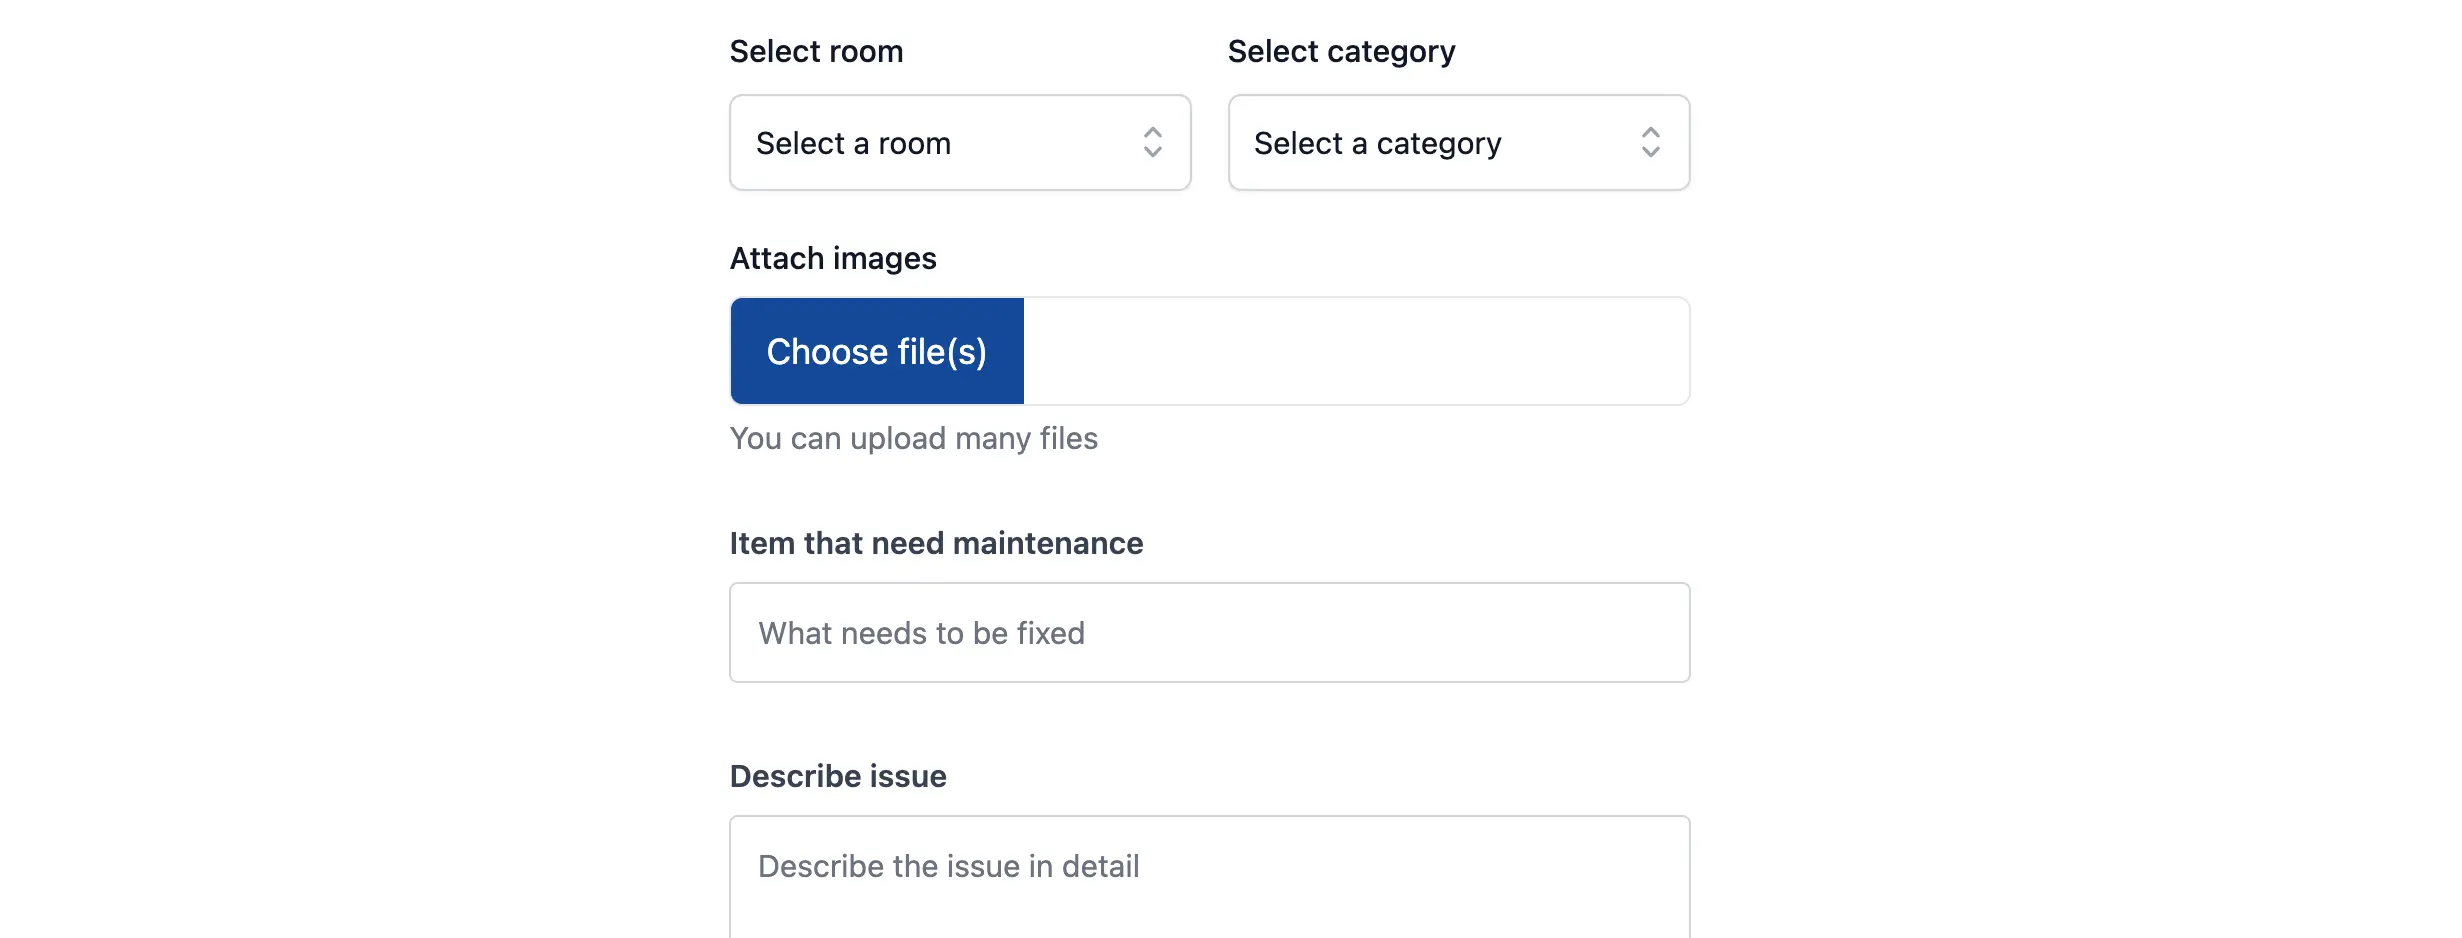Click the "You can upload many files" hint text
Viewport: 2462px width, 938px height.
coord(913,438)
